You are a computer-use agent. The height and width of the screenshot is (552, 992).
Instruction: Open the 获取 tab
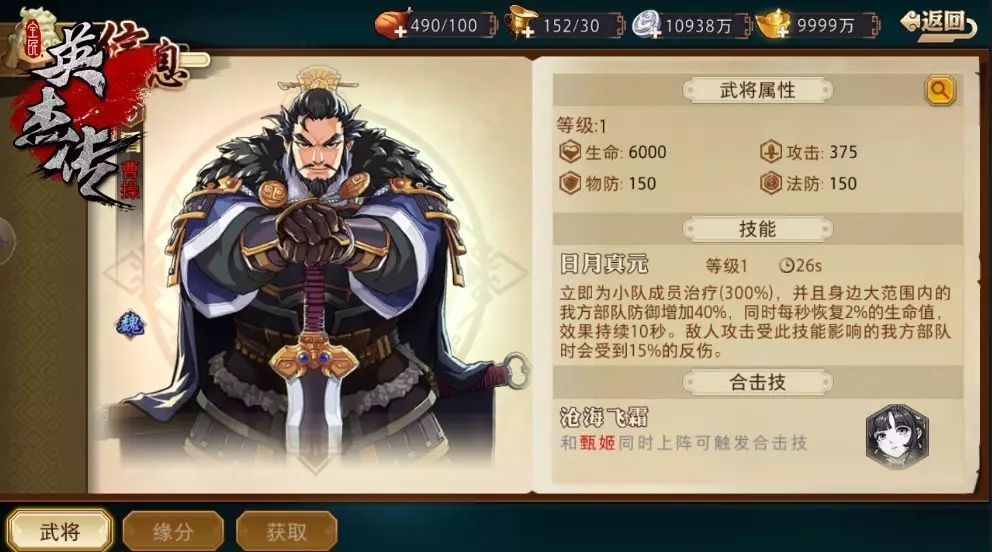coord(286,531)
